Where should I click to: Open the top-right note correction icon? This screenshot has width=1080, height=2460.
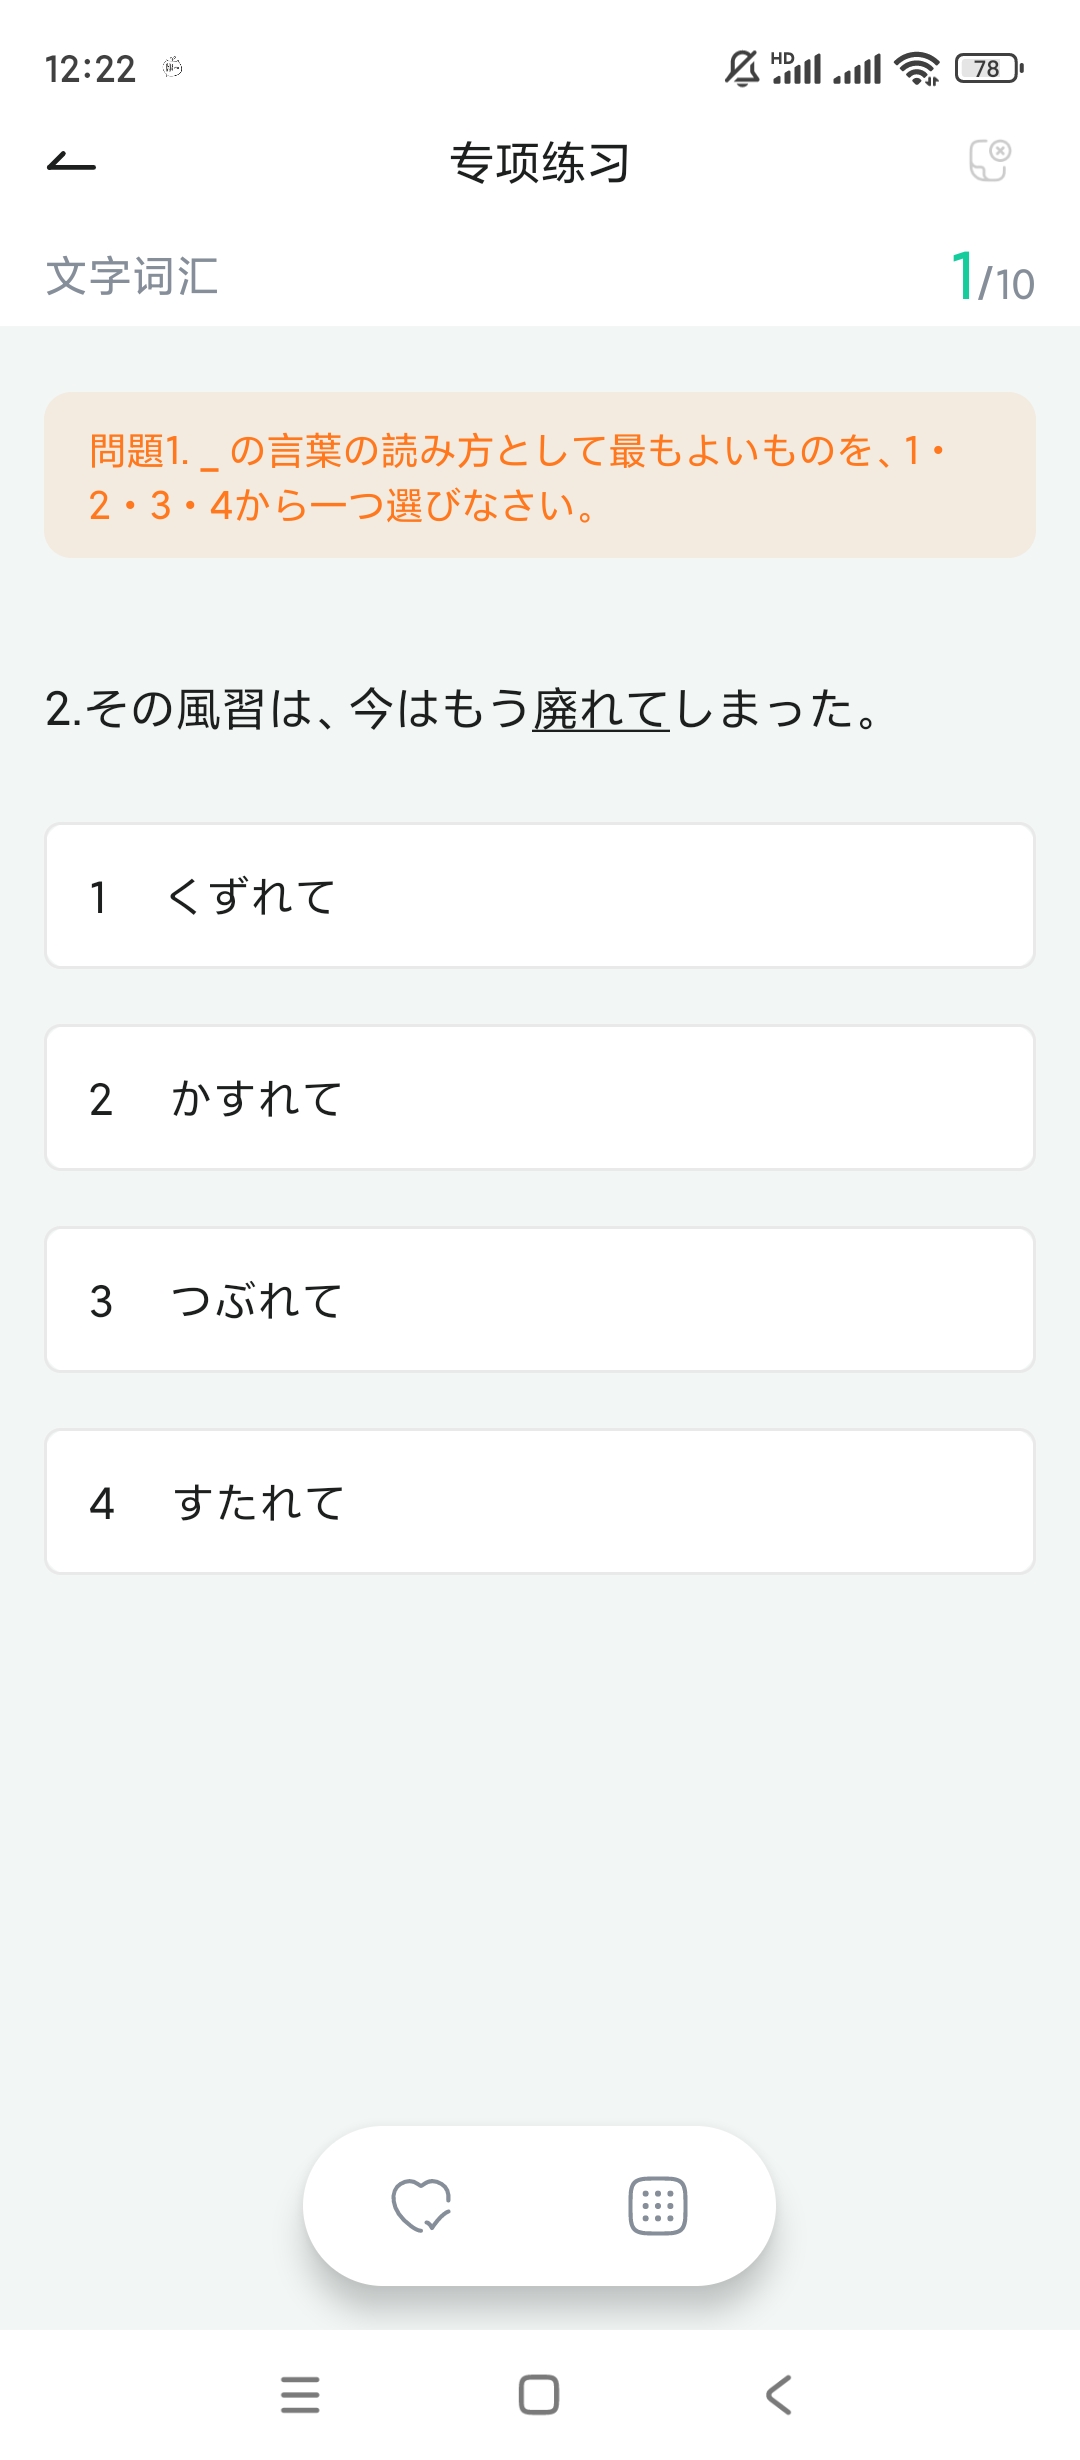990,161
